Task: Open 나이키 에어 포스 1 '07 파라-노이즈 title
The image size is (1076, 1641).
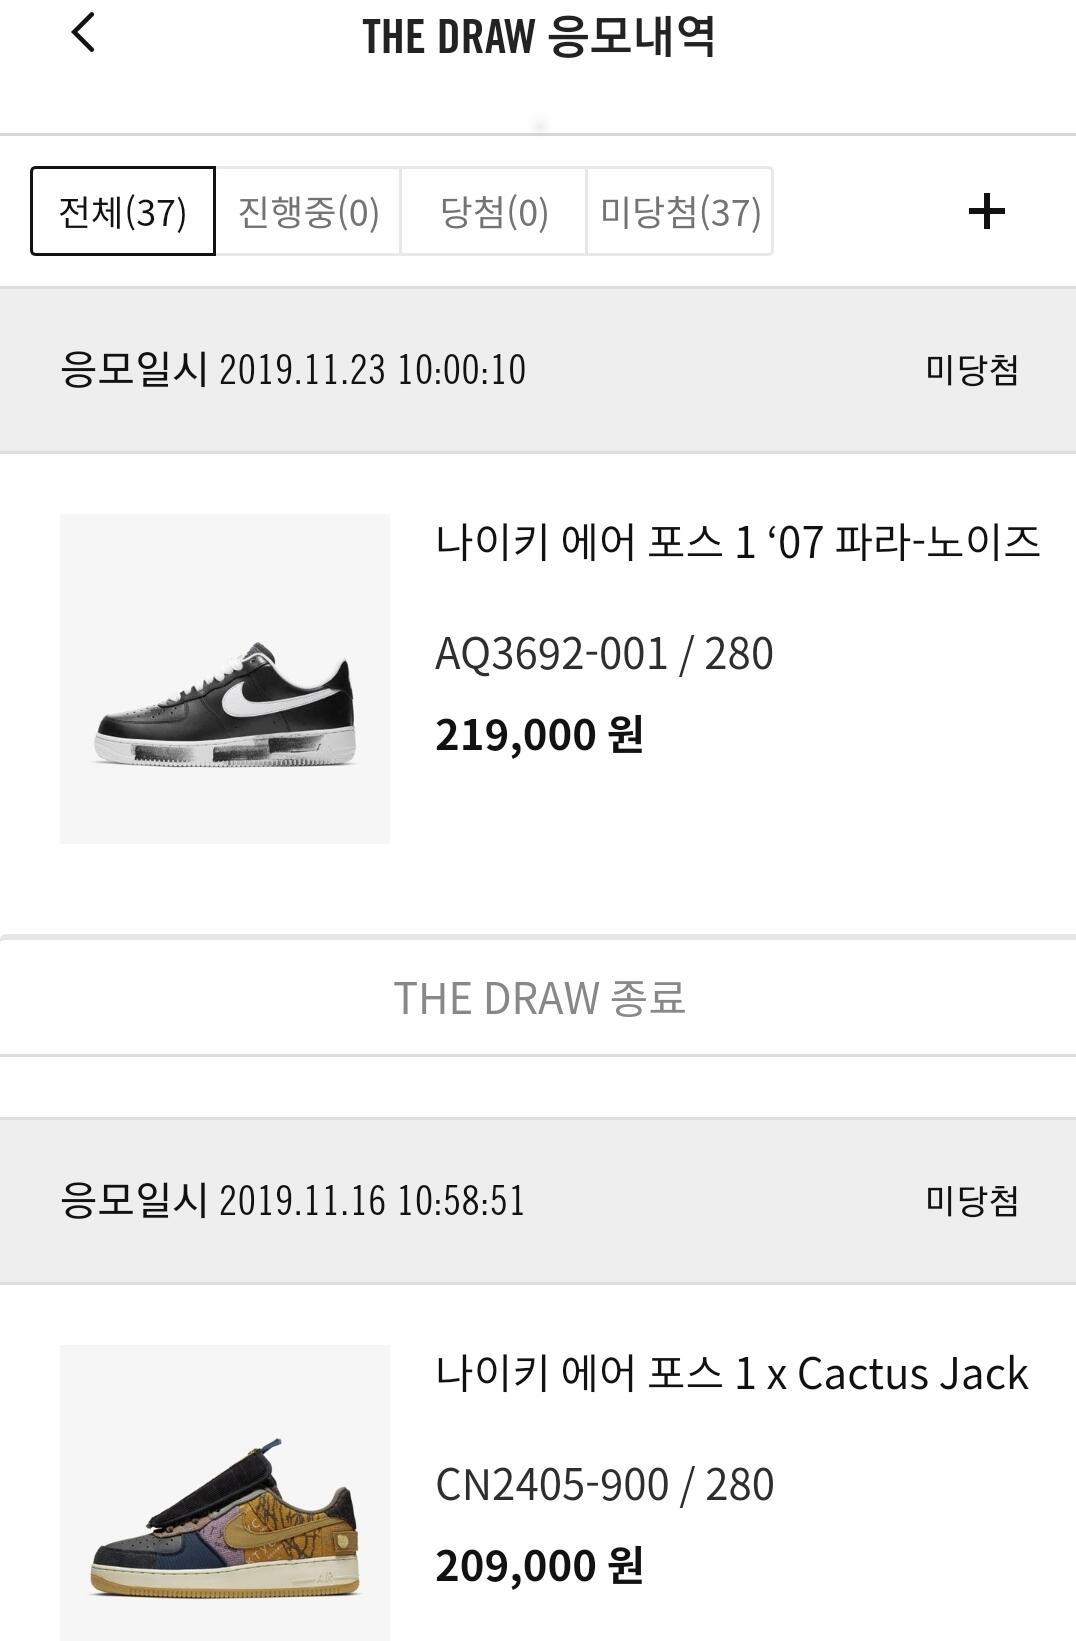Action: (x=738, y=542)
